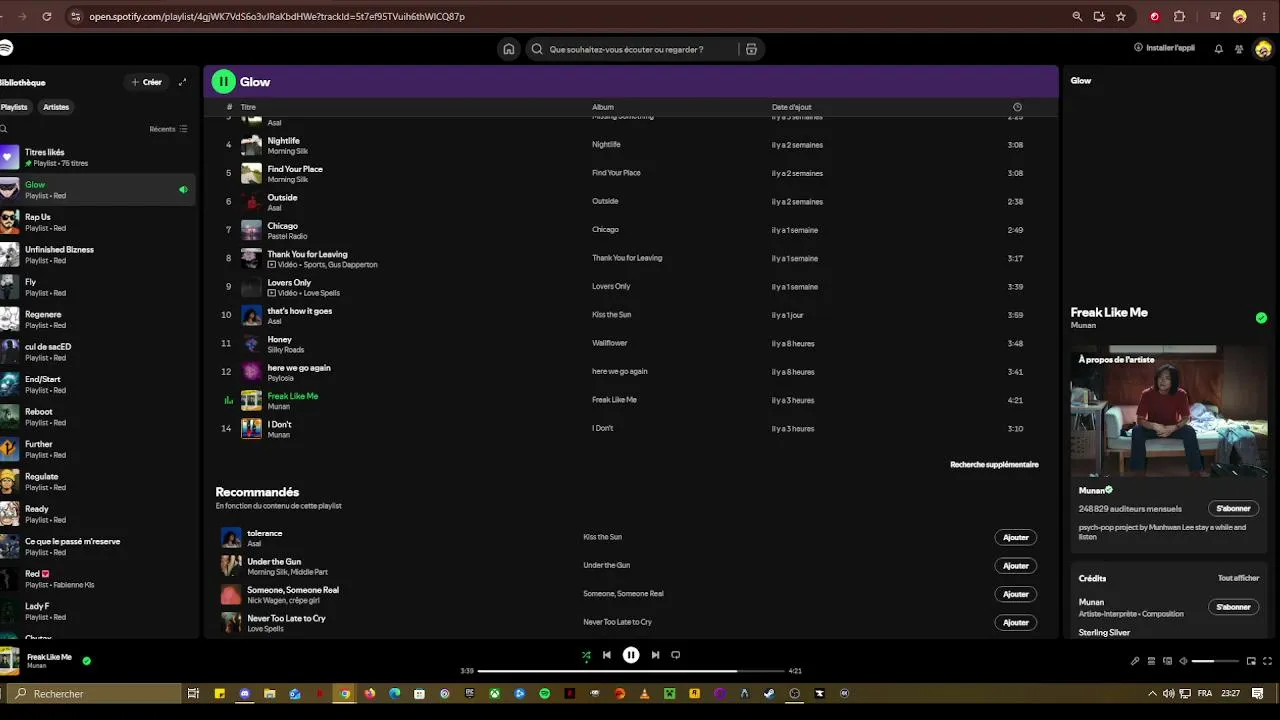1280x720 pixels.
Task: Follow Munan from the Crédits section
Action: (1234, 607)
